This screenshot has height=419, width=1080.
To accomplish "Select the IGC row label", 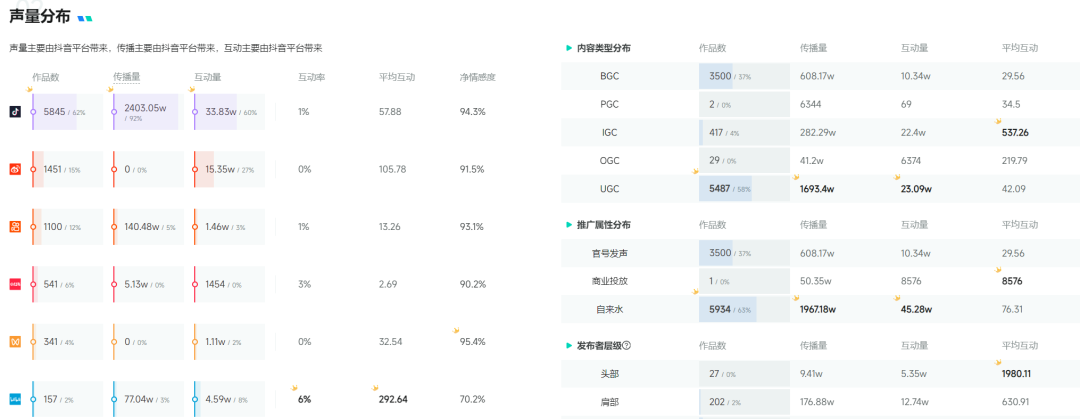I will pyautogui.click(x=610, y=132).
